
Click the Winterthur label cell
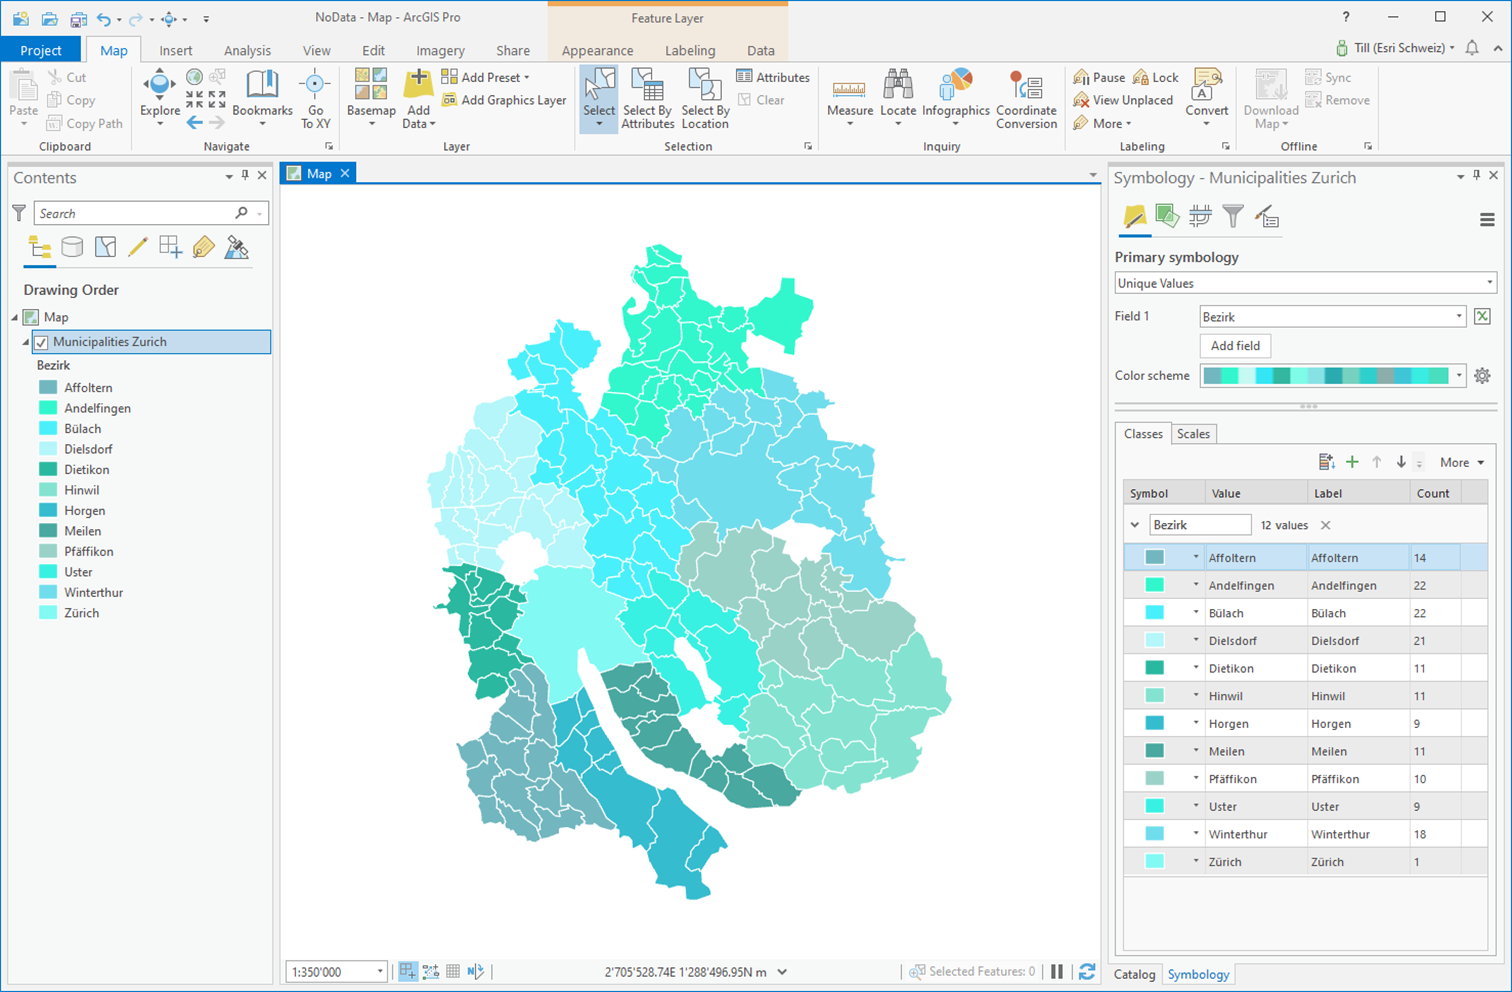(x=1357, y=834)
